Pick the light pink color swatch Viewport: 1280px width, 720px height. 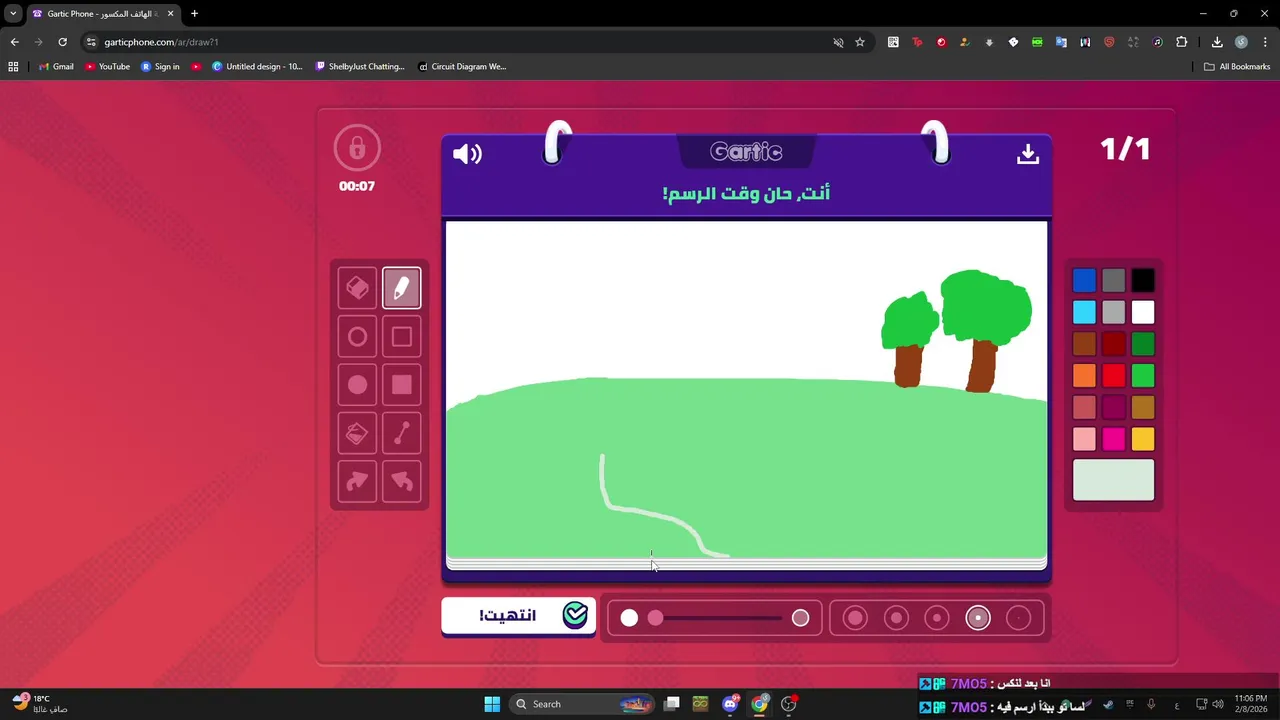(1084, 439)
